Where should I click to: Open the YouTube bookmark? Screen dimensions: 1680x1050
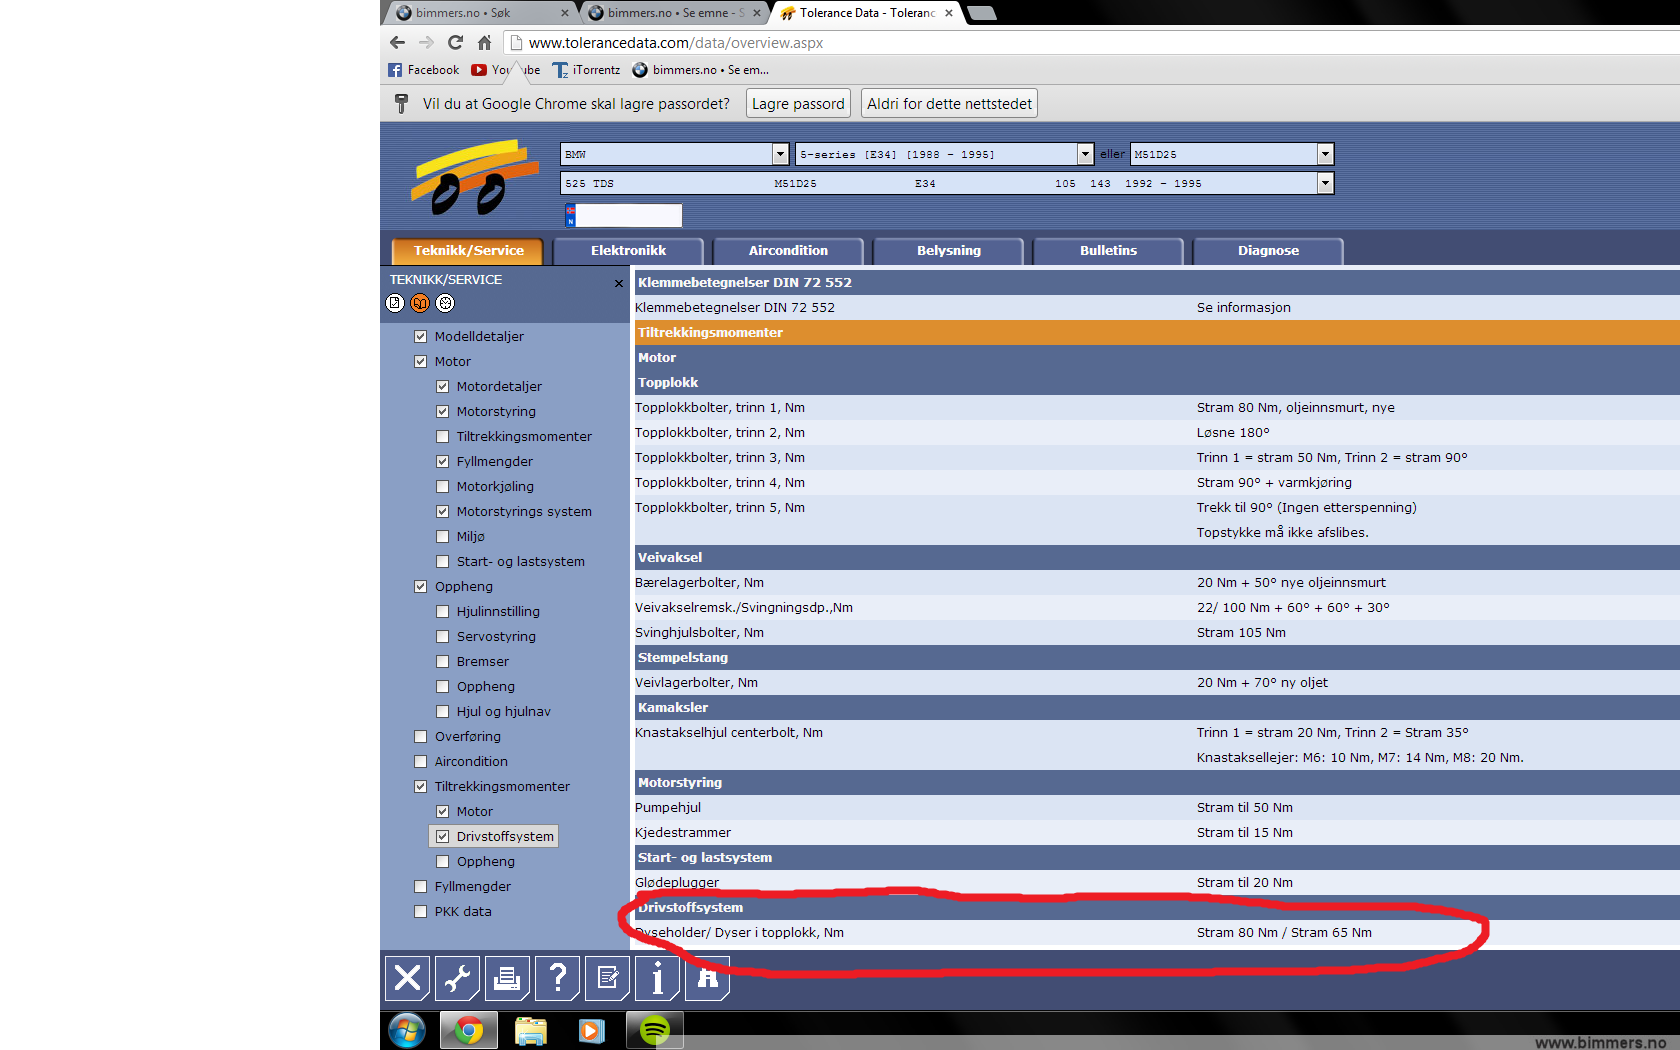(506, 70)
